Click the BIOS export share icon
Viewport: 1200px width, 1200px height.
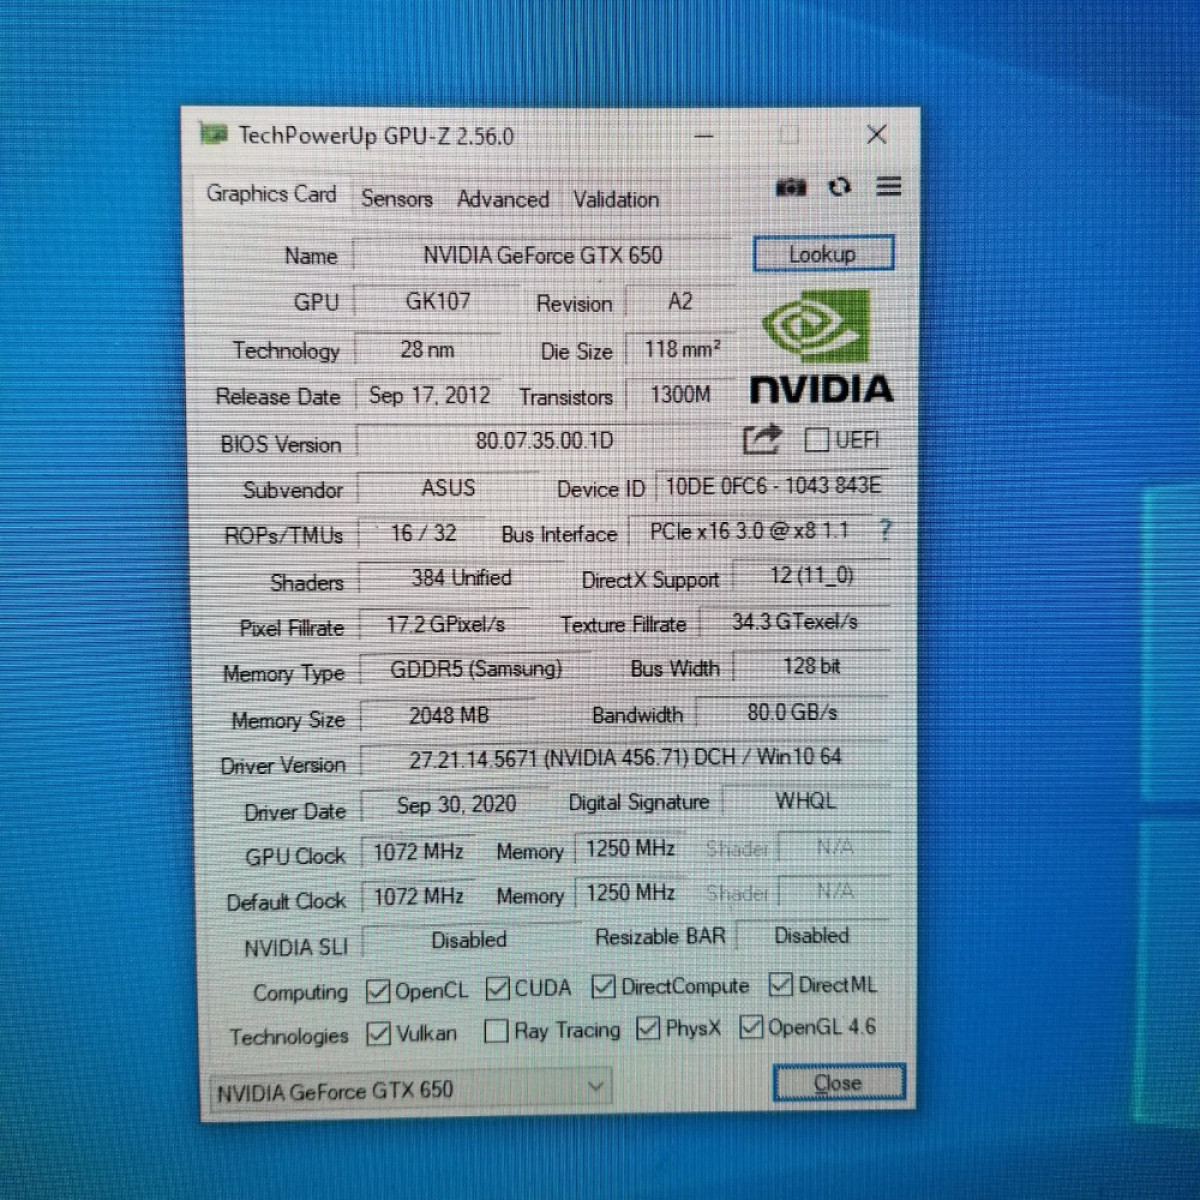pyautogui.click(x=762, y=439)
